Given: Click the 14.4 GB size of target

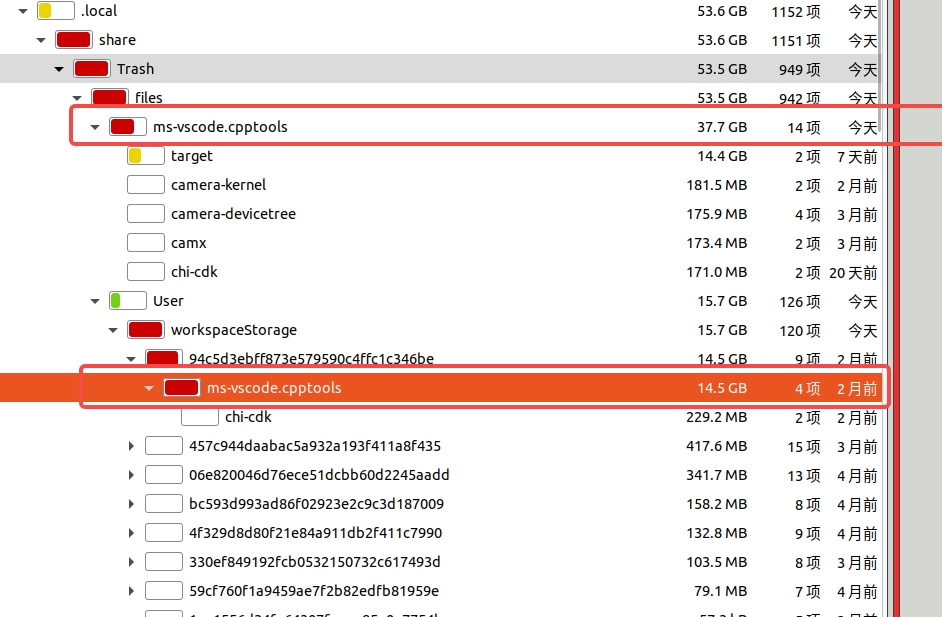Looking at the screenshot, I should tap(722, 156).
